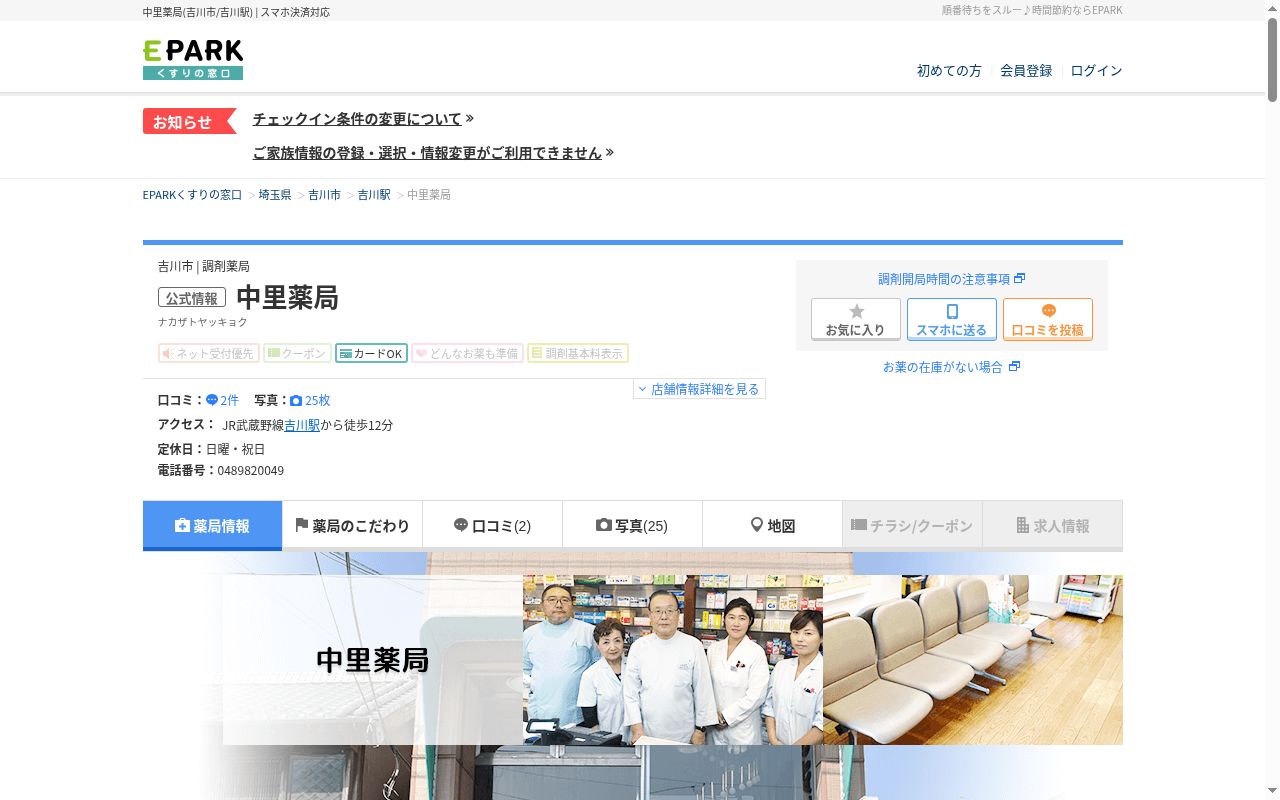Click 吉川駅 link in access info
Viewport: 1280px width, 800px height.
(302, 425)
